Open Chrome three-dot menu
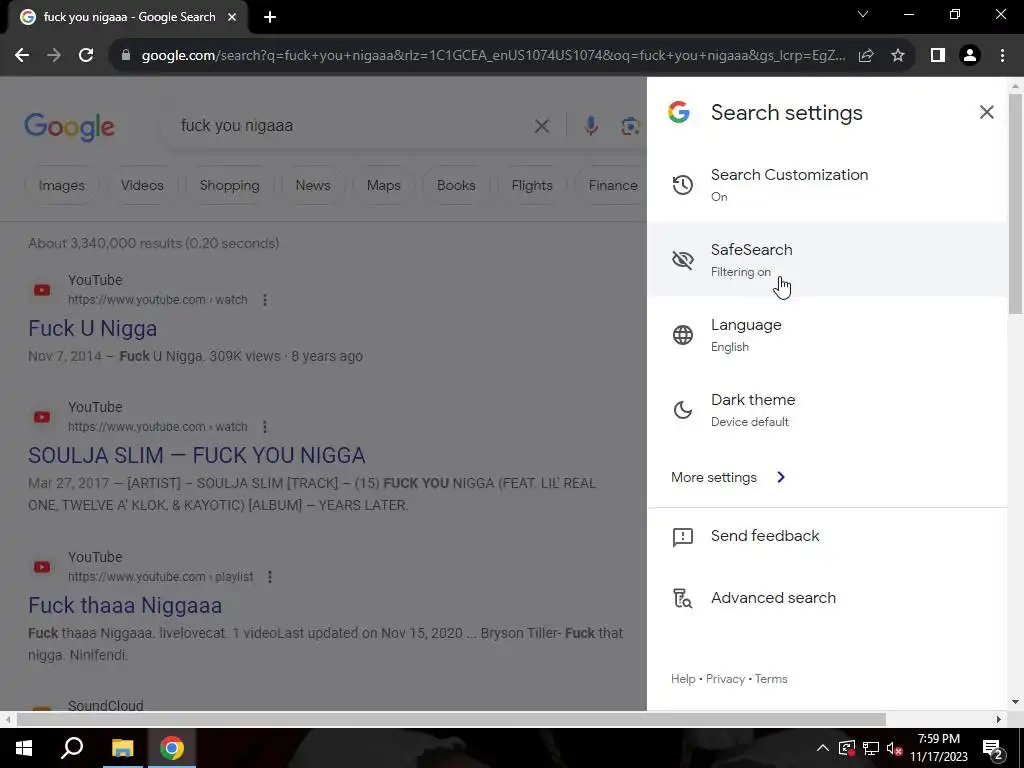The height and width of the screenshot is (768, 1024). 1002,56
